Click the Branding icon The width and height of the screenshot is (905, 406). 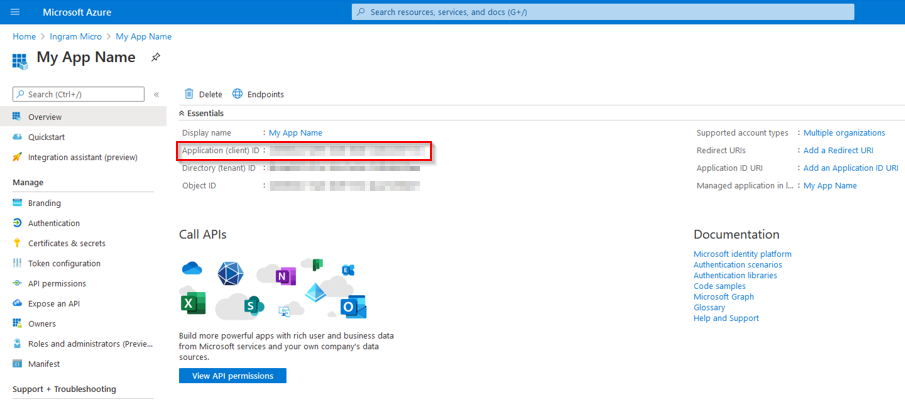pyautogui.click(x=17, y=203)
